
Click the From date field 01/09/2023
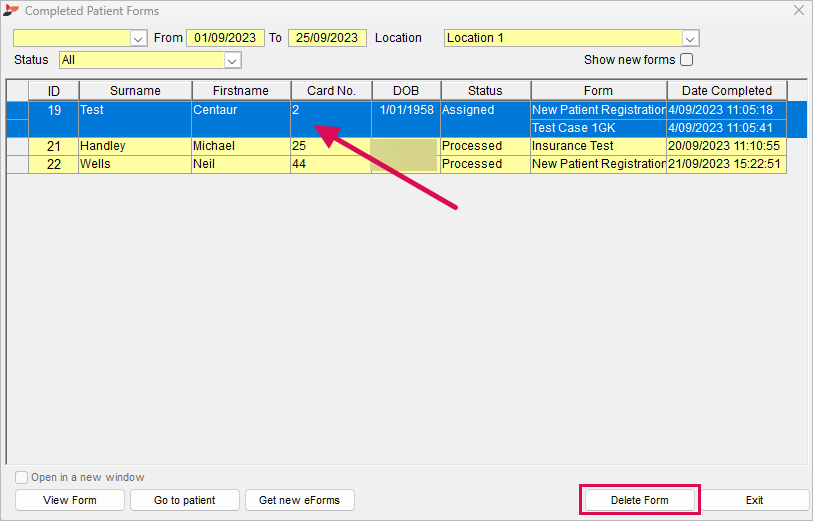click(225, 38)
